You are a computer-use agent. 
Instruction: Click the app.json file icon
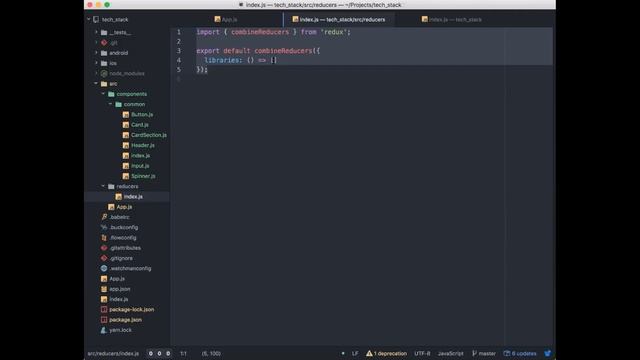[104, 289]
